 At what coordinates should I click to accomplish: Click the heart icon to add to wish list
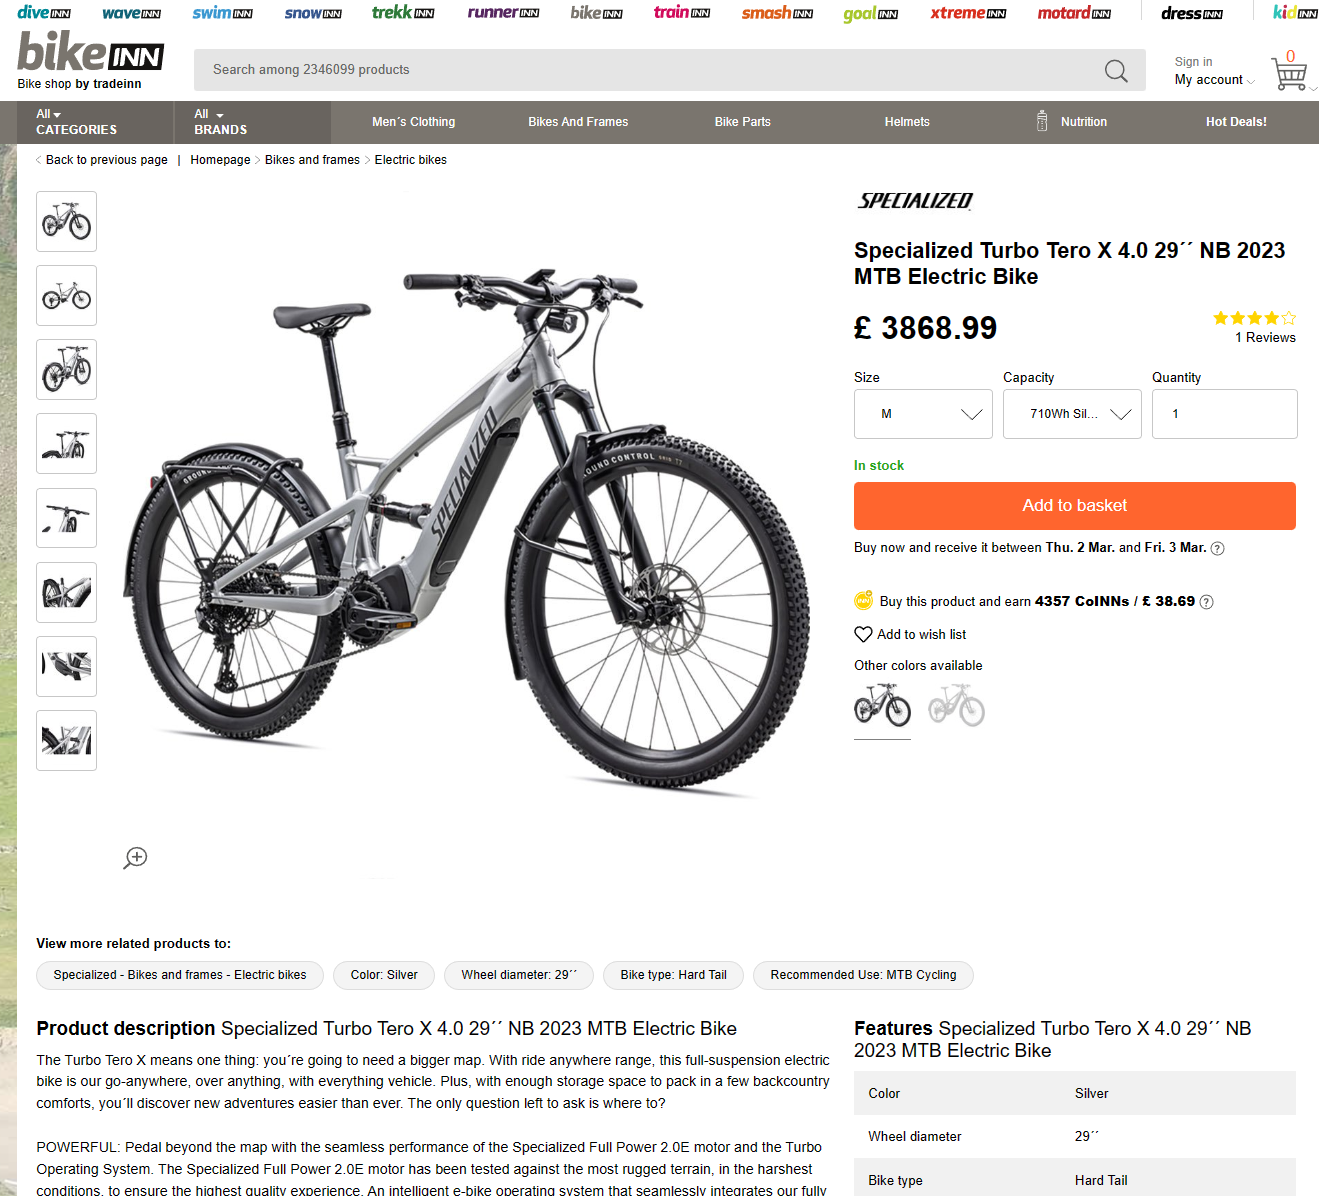click(x=864, y=634)
